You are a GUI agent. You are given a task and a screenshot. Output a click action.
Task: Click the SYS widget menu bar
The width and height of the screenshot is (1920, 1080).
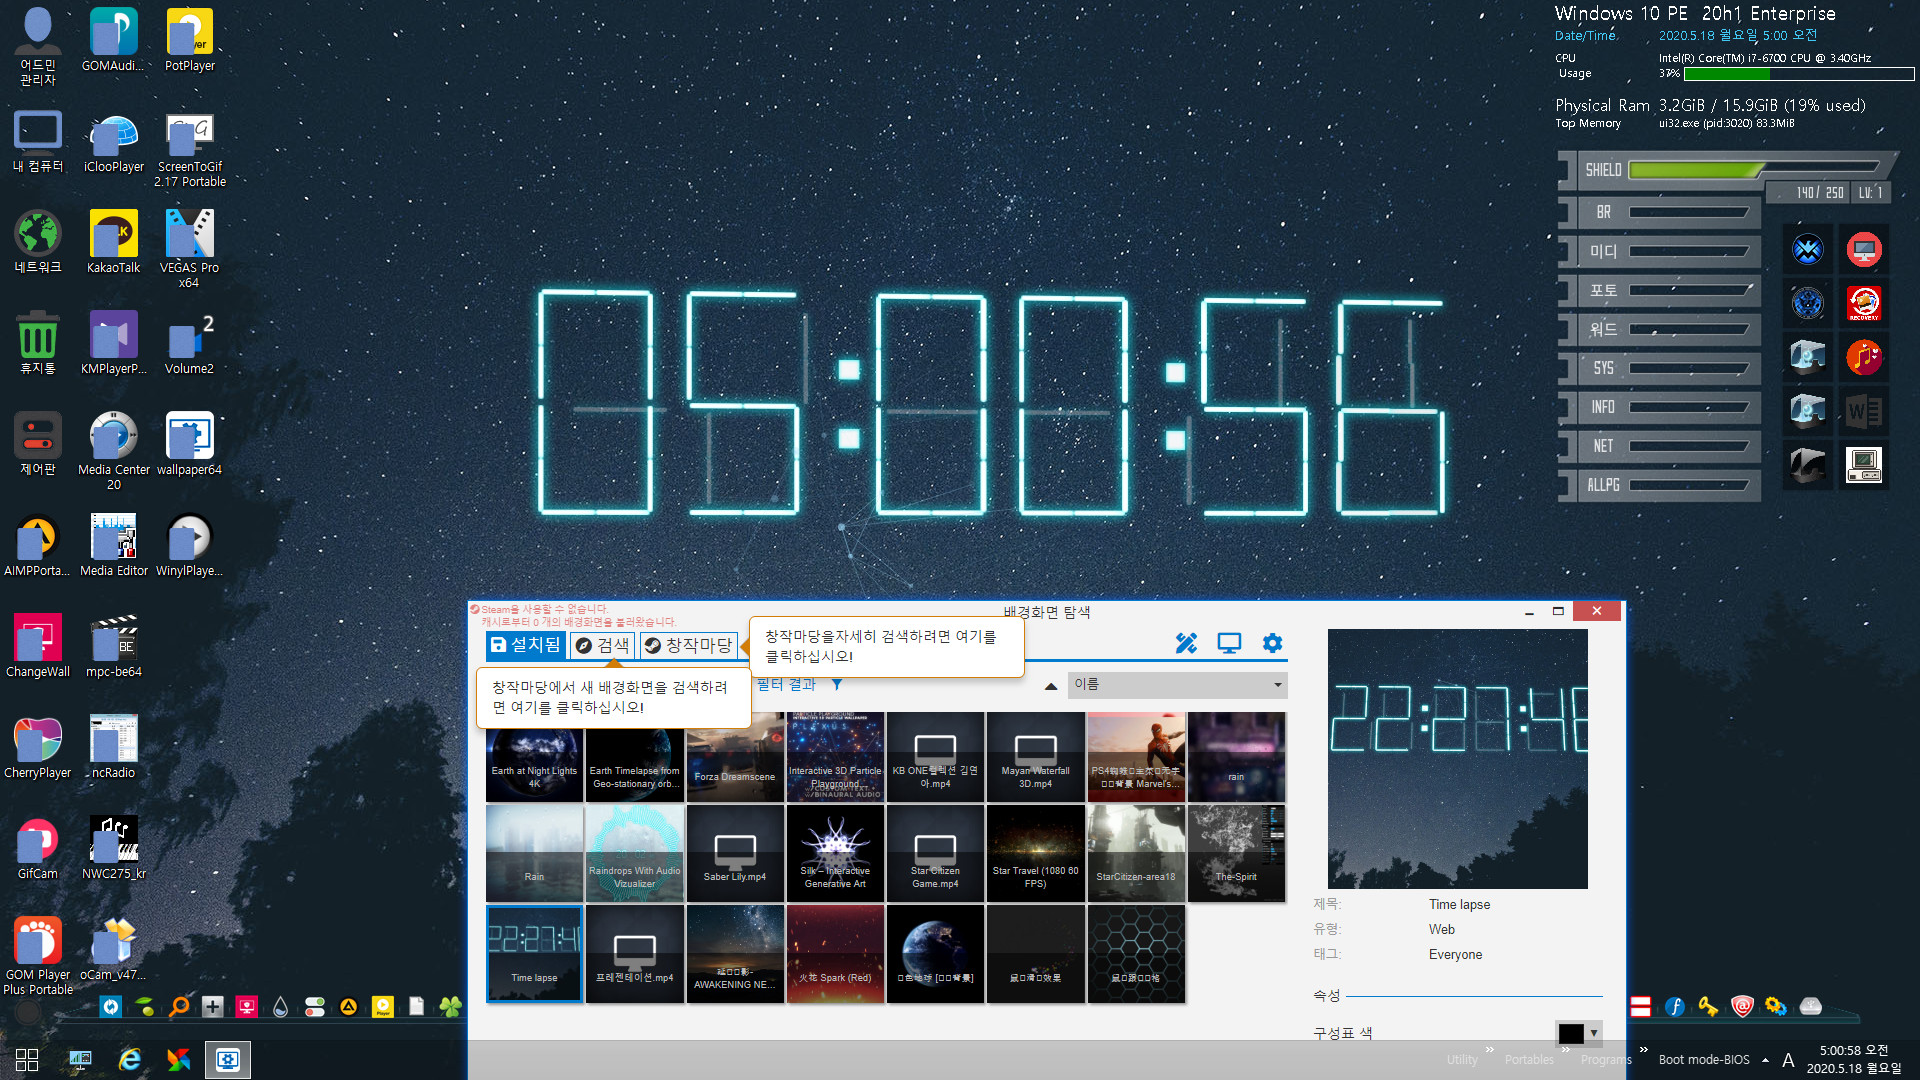(x=1660, y=368)
